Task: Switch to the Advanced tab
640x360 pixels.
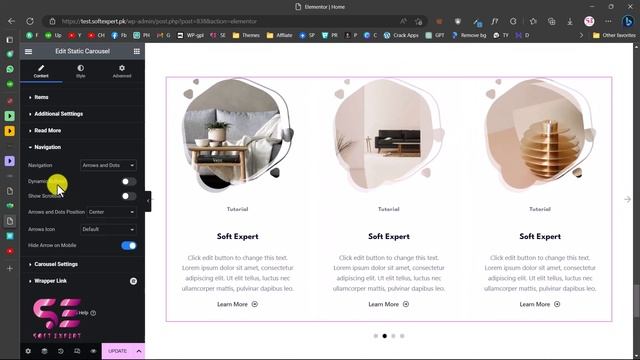Action: [122, 71]
